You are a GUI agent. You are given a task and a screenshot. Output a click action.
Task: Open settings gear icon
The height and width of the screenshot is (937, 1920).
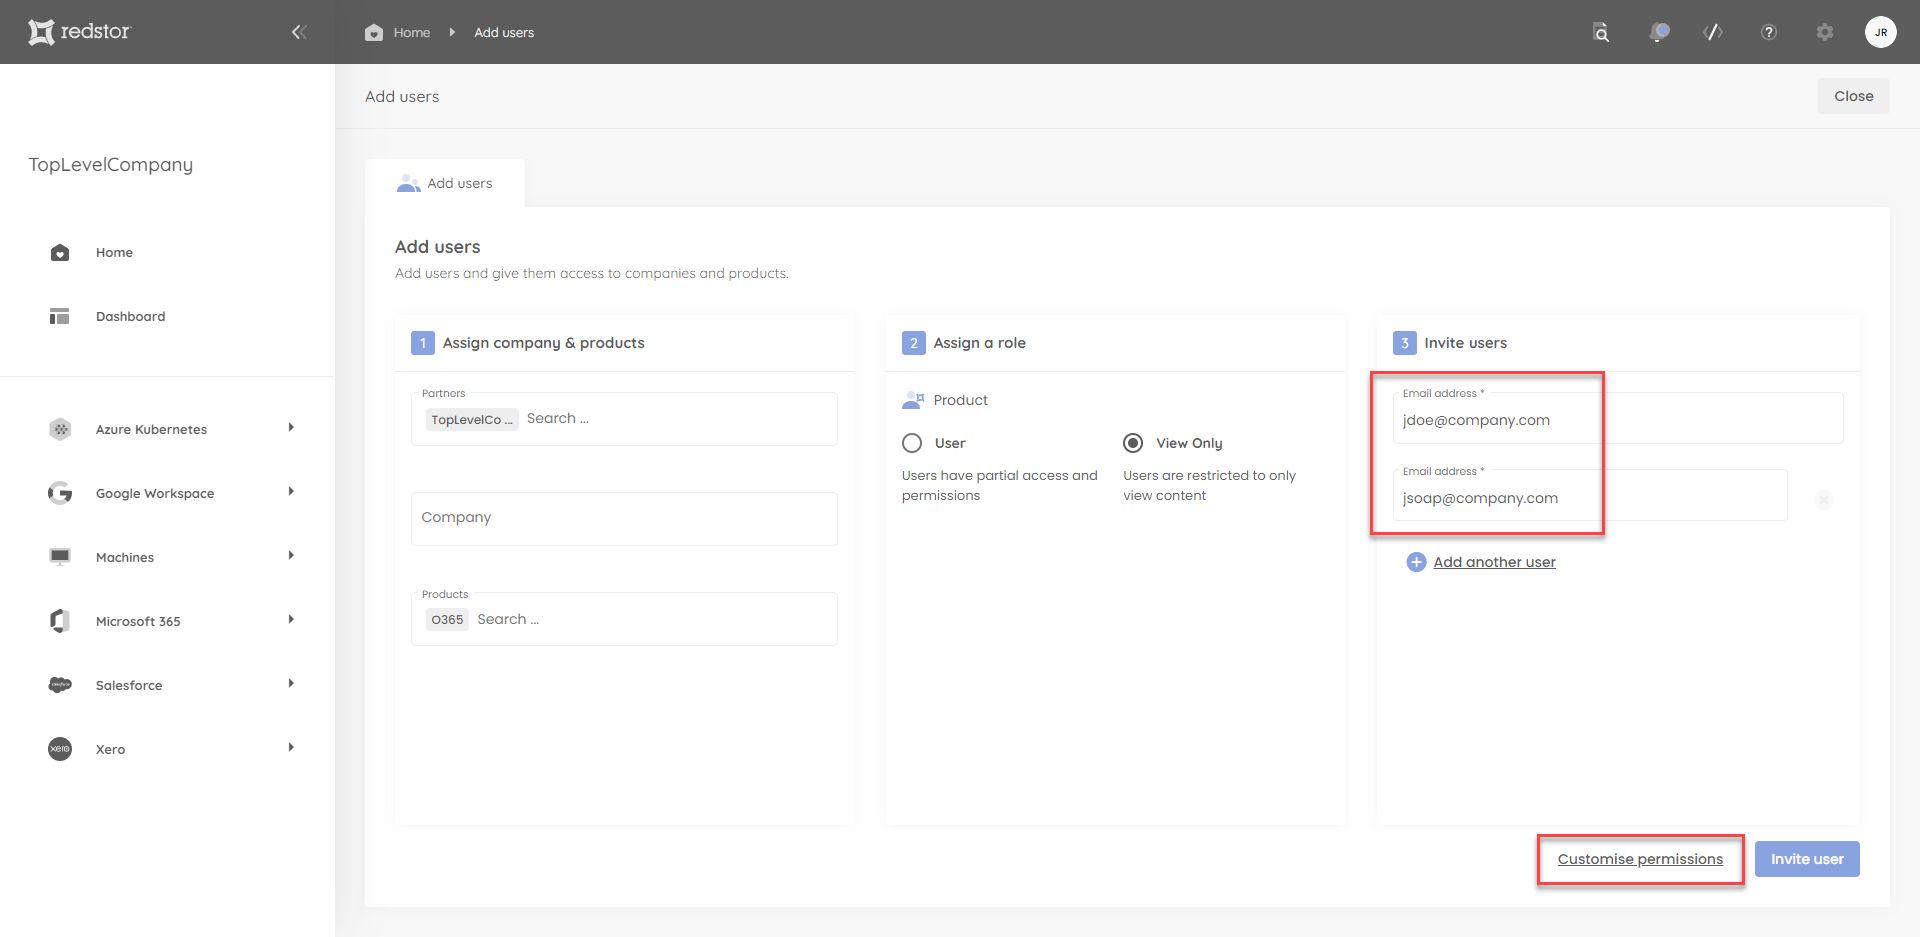click(x=1825, y=32)
